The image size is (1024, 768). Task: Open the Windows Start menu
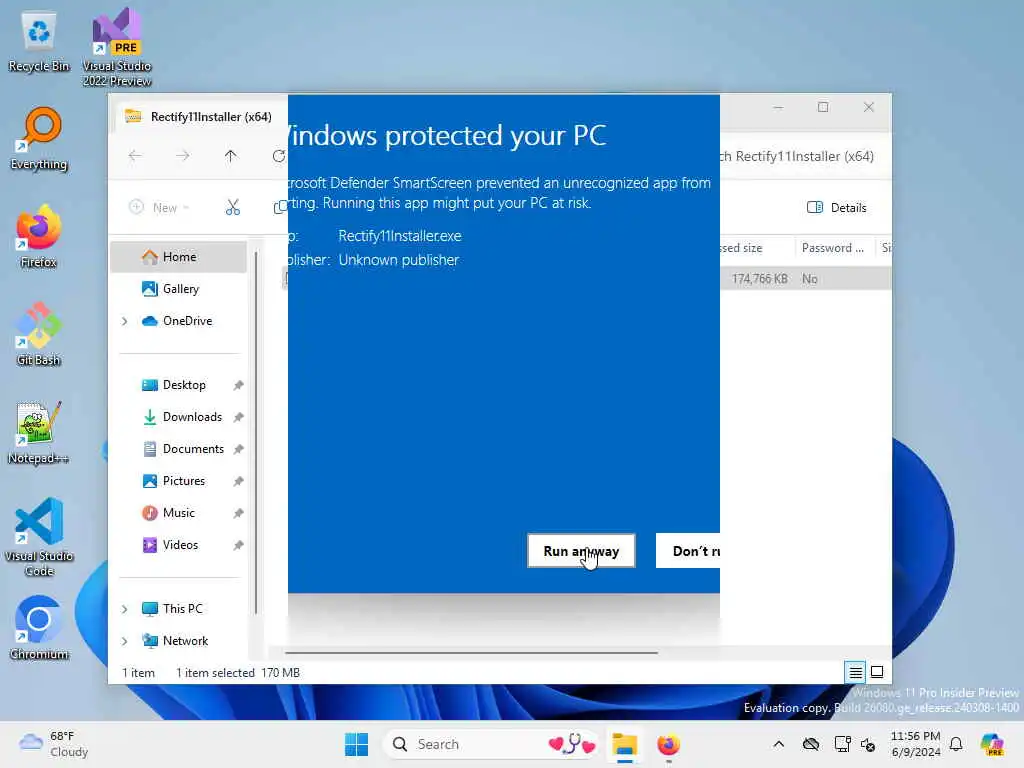tap(357, 744)
